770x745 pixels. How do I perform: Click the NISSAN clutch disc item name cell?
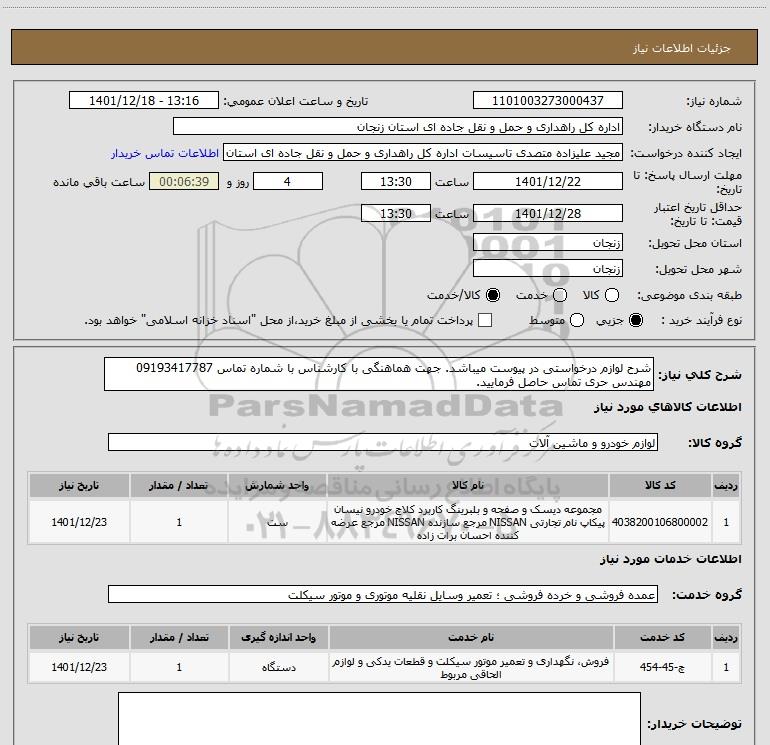coord(468,522)
